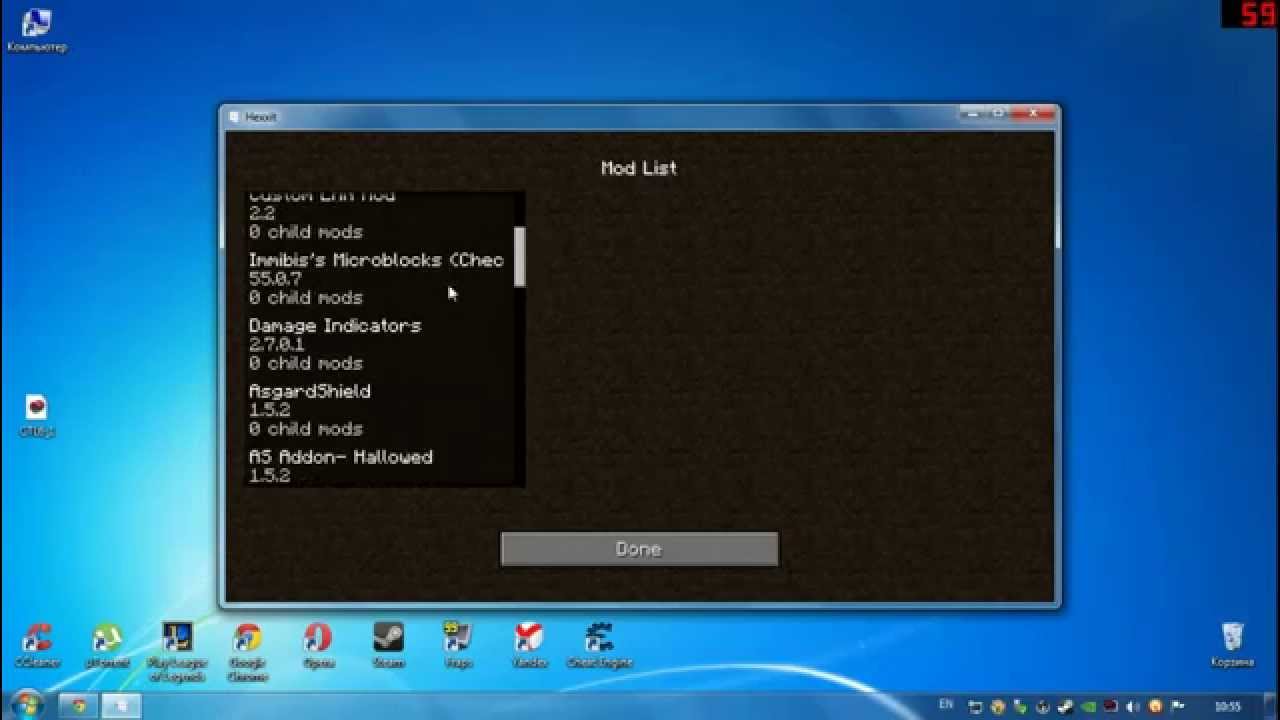Open the Windows Start menu orb

click(x=26, y=704)
